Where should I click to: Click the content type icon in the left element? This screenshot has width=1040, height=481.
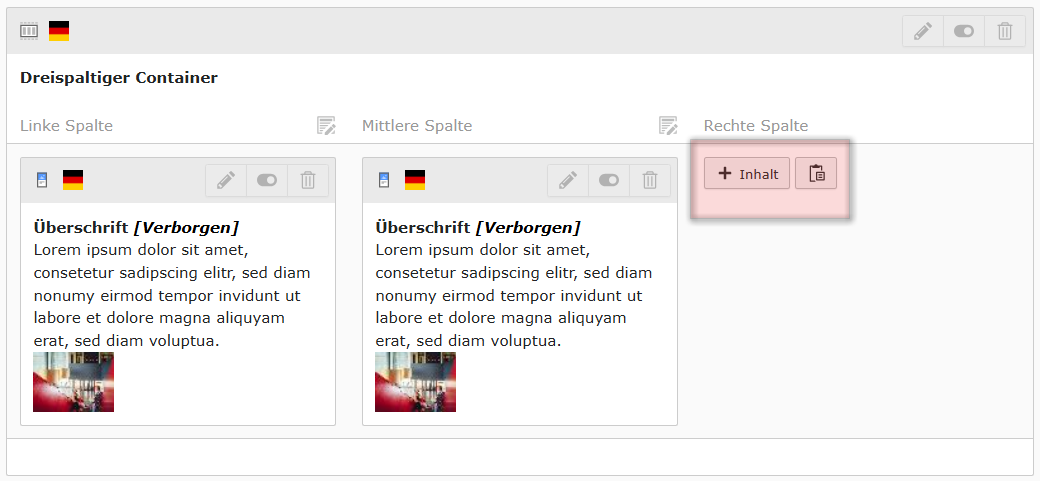click(x=42, y=180)
